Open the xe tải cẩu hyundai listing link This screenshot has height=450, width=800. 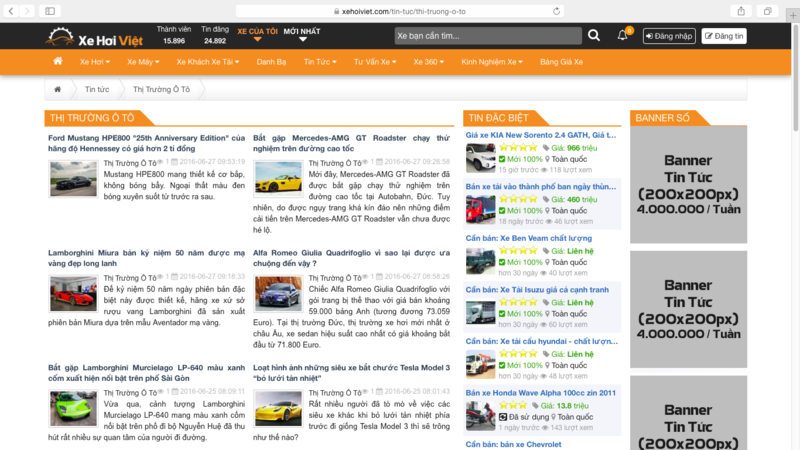click(541, 341)
